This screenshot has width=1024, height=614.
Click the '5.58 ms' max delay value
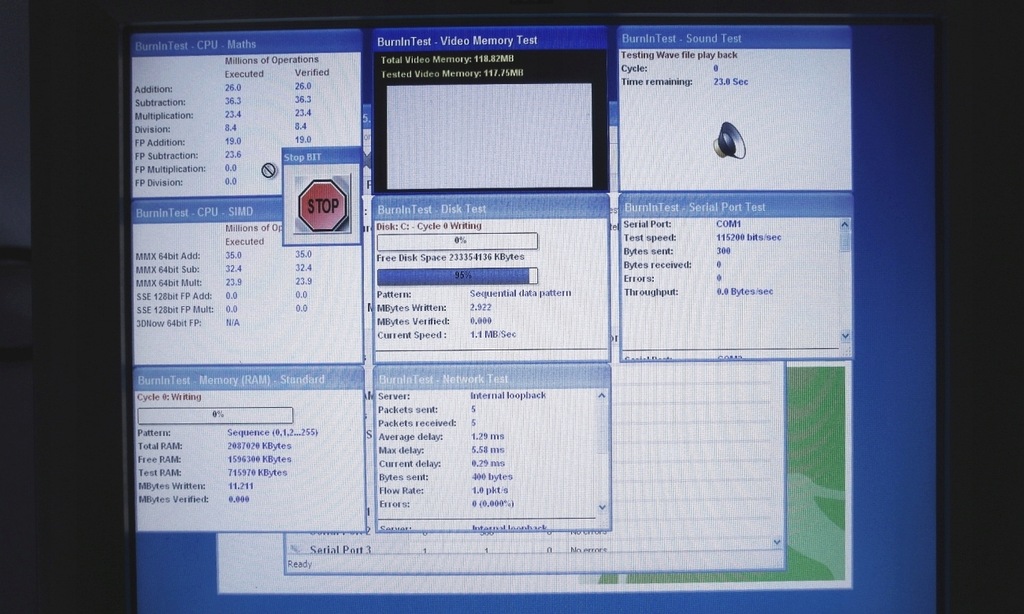tap(487, 450)
